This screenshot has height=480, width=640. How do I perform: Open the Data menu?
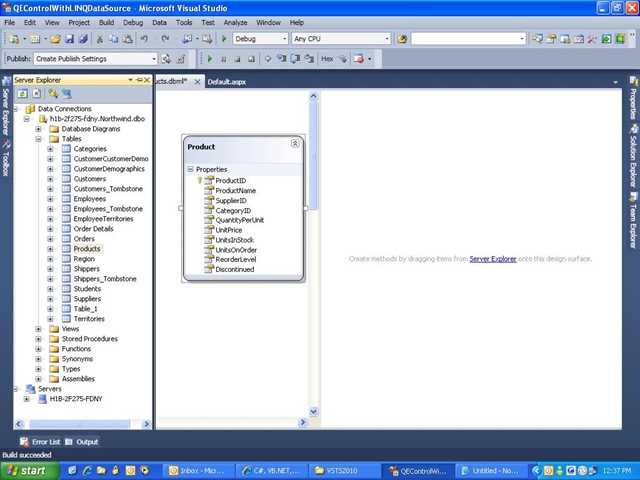(159, 22)
